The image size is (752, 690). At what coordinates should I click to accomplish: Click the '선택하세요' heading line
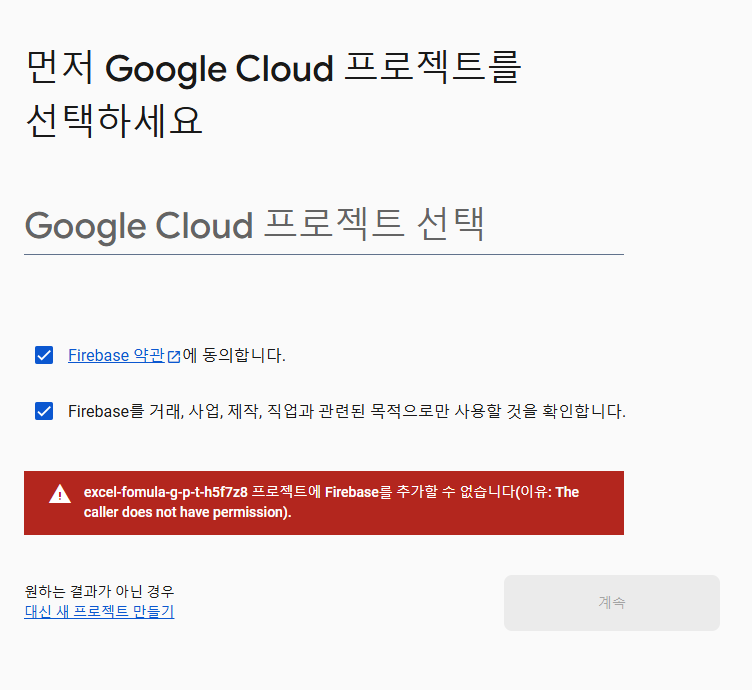[x=114, y=120]
